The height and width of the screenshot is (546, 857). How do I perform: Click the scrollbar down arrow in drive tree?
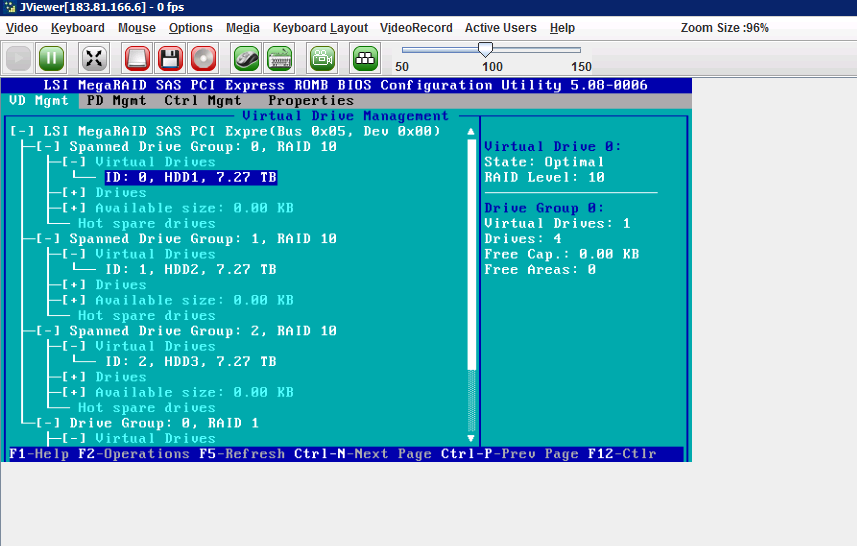coord(471,438)
